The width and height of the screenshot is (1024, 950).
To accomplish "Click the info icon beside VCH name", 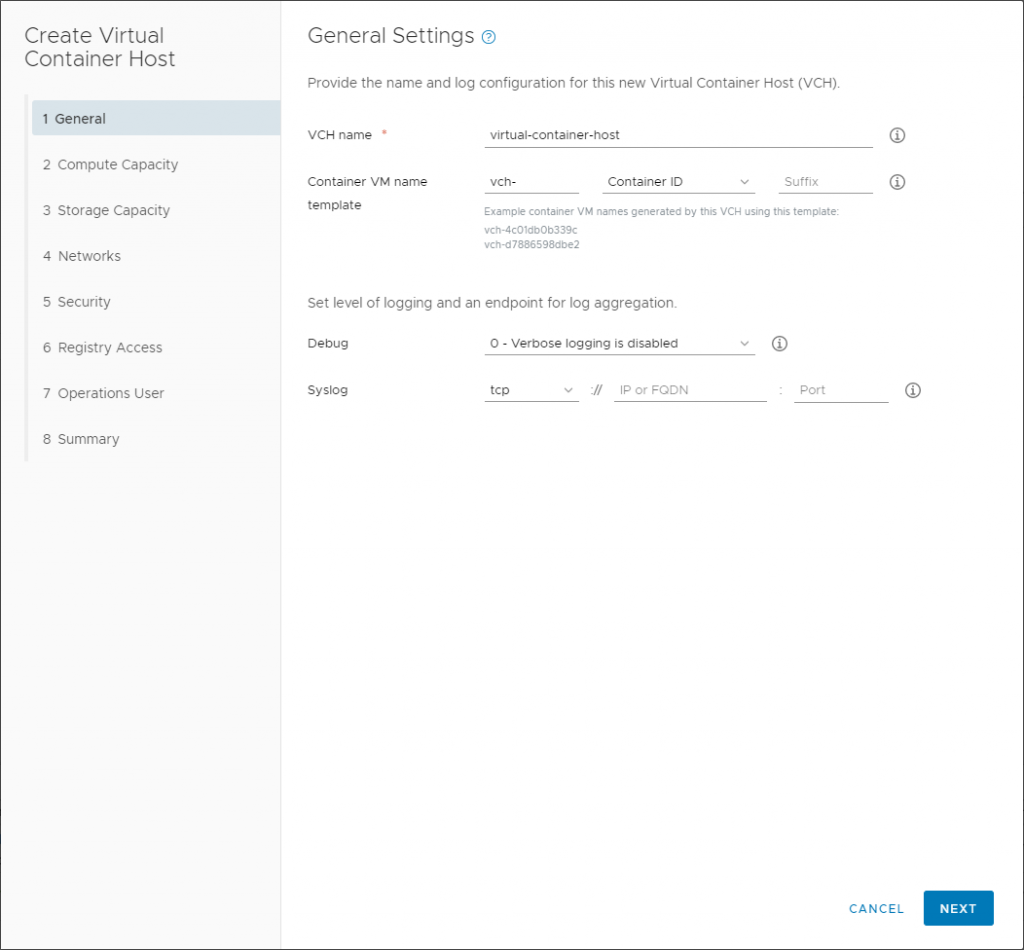I will (x=896, y=134).
